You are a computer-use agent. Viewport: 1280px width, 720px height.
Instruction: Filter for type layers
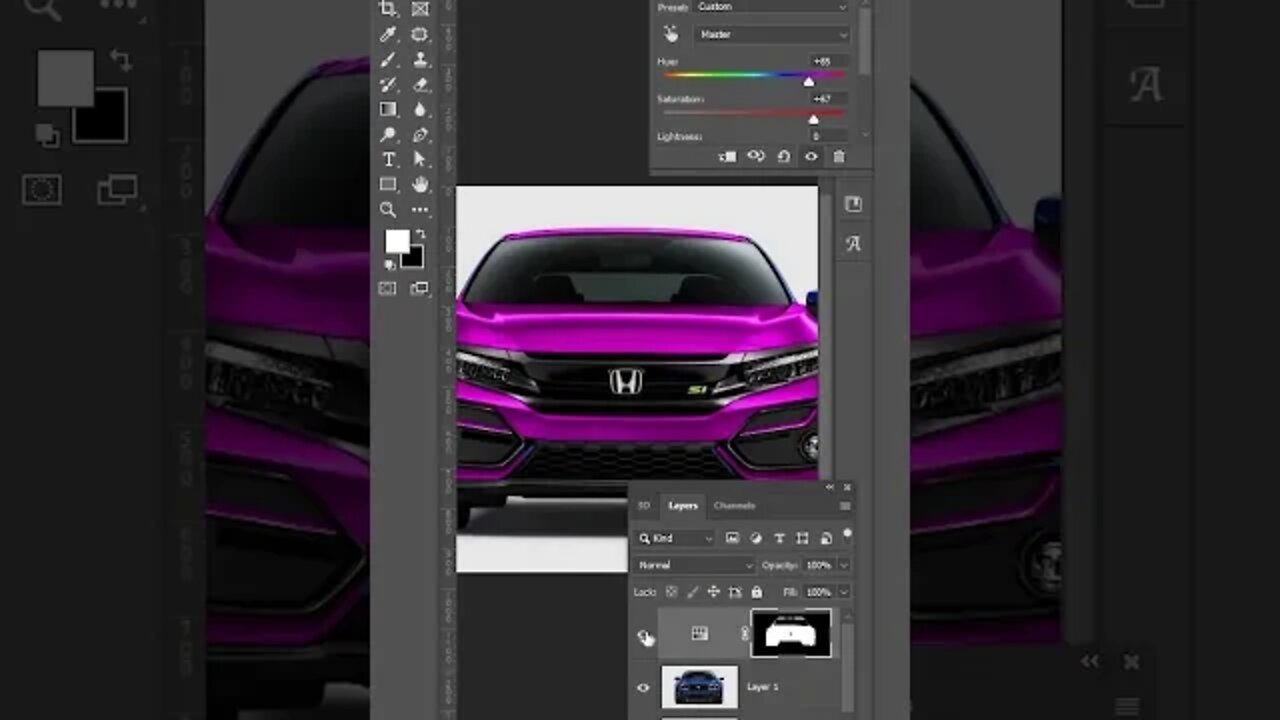pos(779,538)
